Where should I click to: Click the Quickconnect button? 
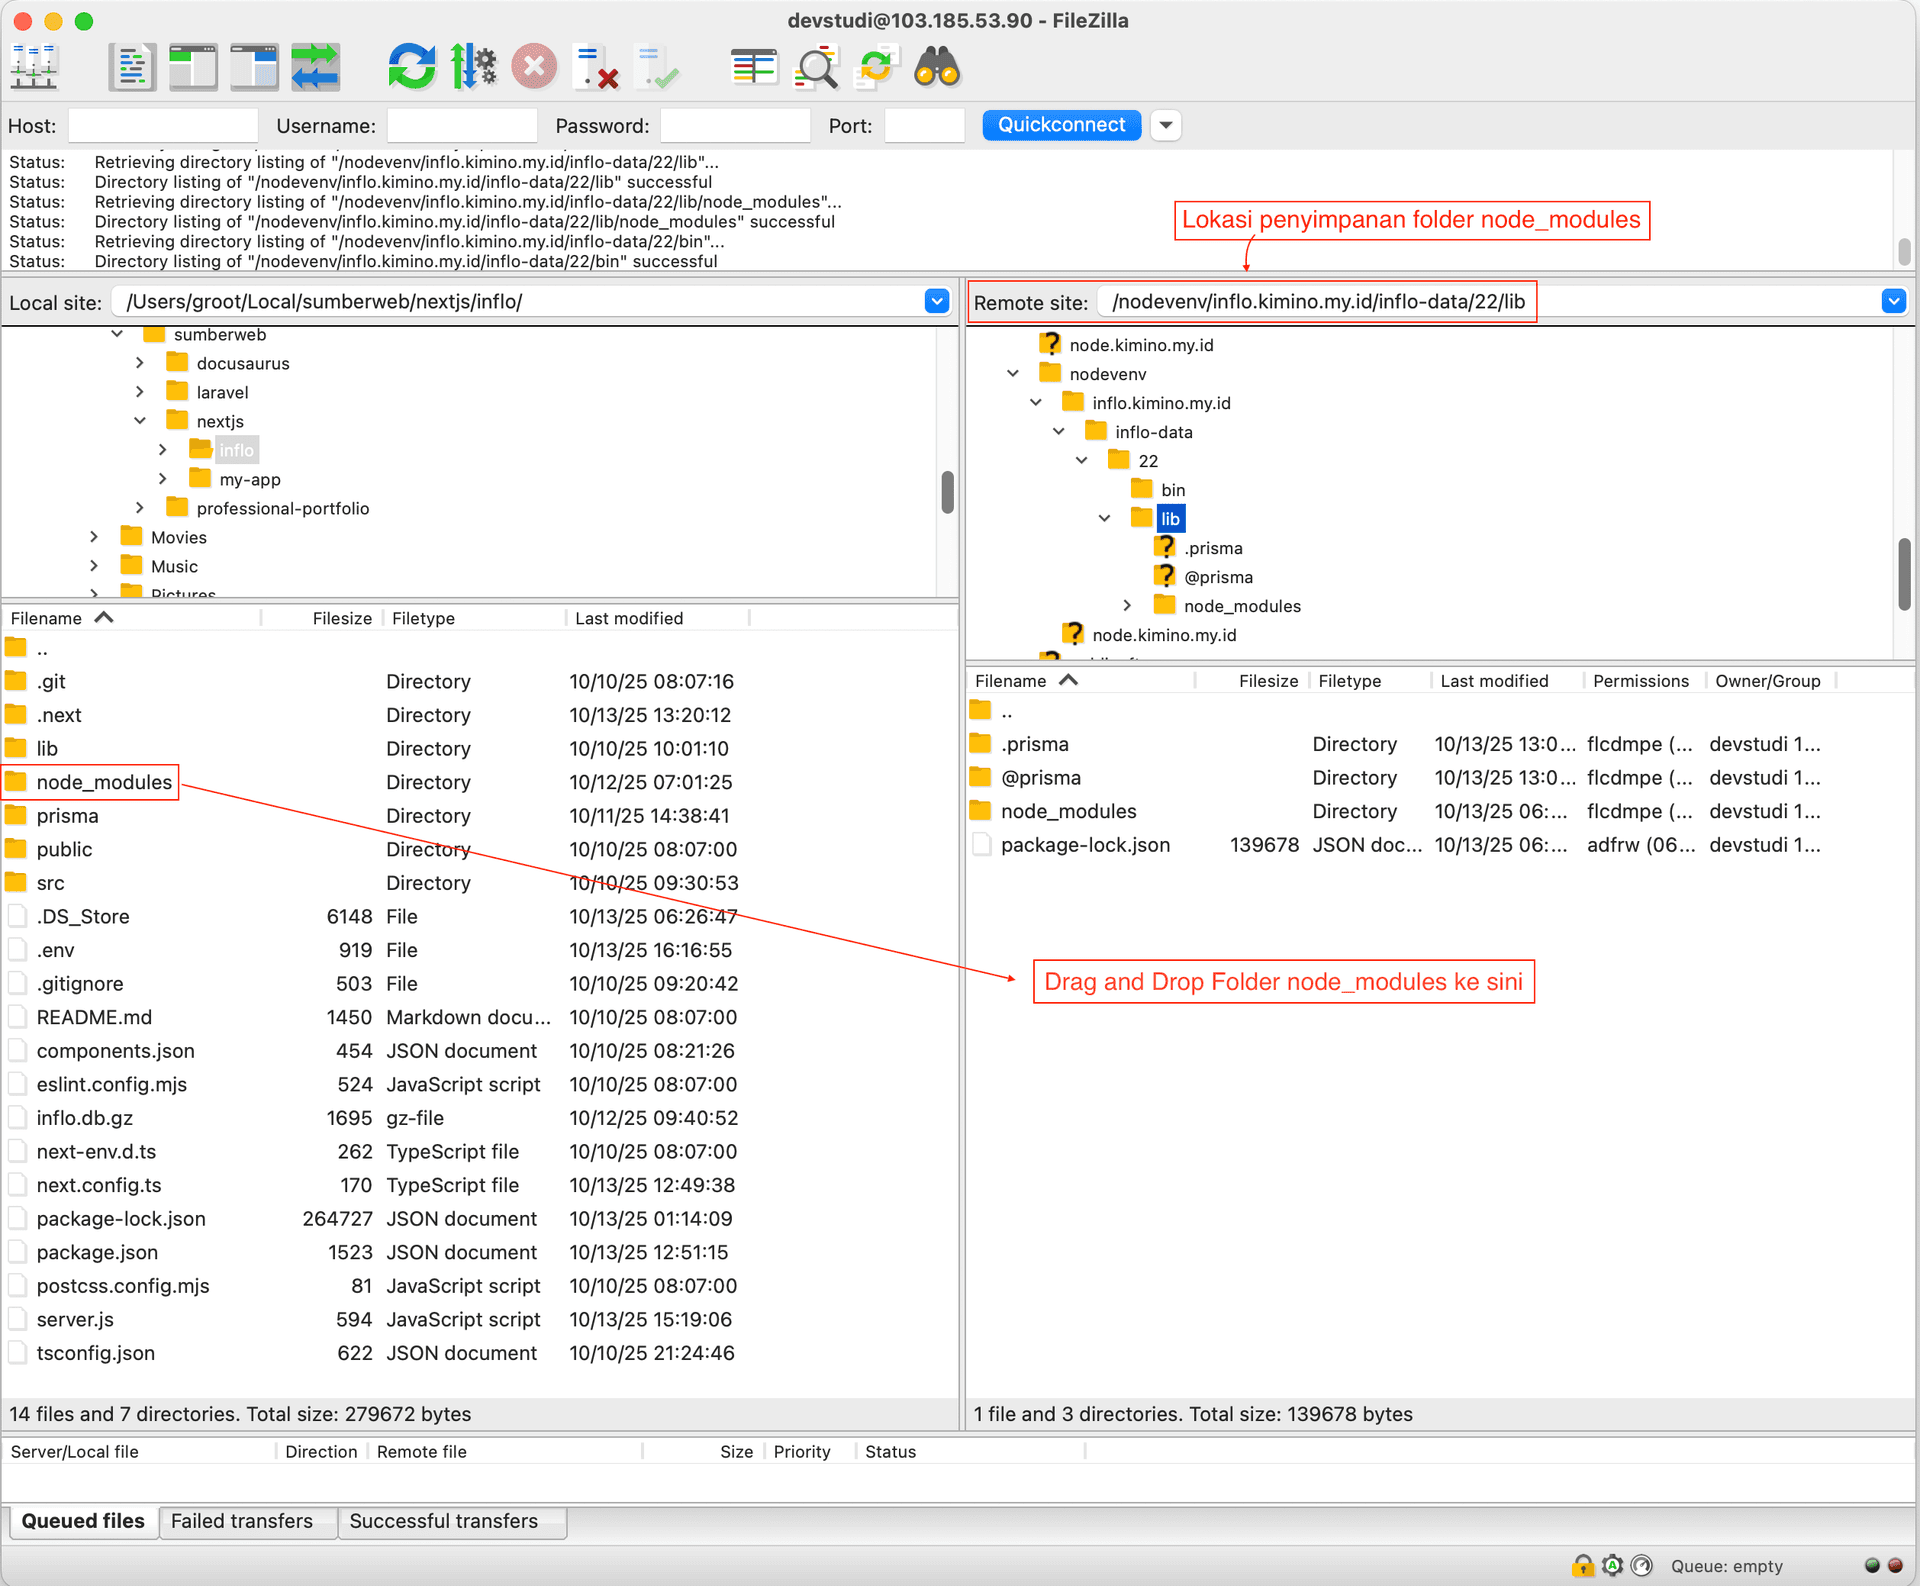pos(1061,125)
